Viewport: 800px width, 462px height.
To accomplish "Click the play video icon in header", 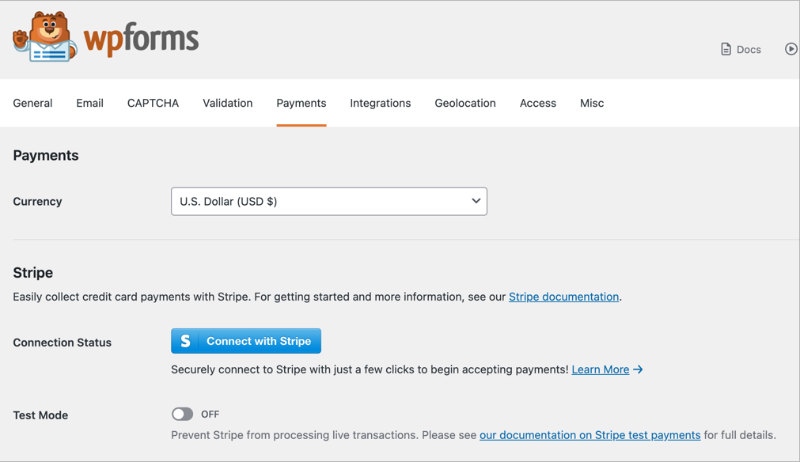I will coord(791,49).
